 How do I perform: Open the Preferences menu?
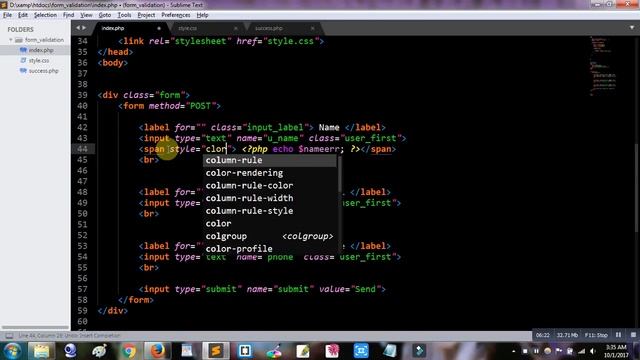pyautogui.click(x=176, y=15)
